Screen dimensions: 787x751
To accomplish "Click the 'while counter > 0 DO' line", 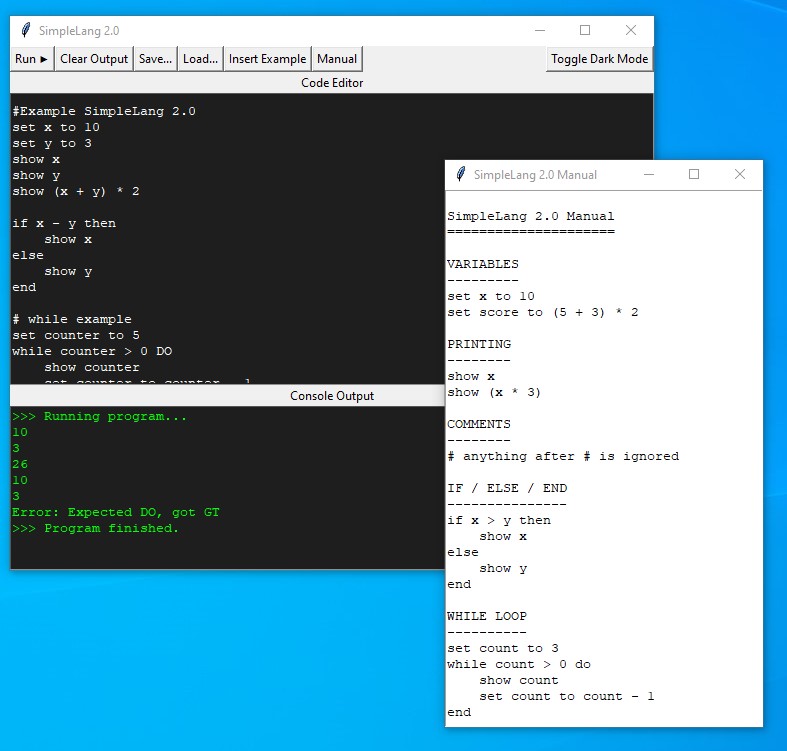I will tap(92, 351).
